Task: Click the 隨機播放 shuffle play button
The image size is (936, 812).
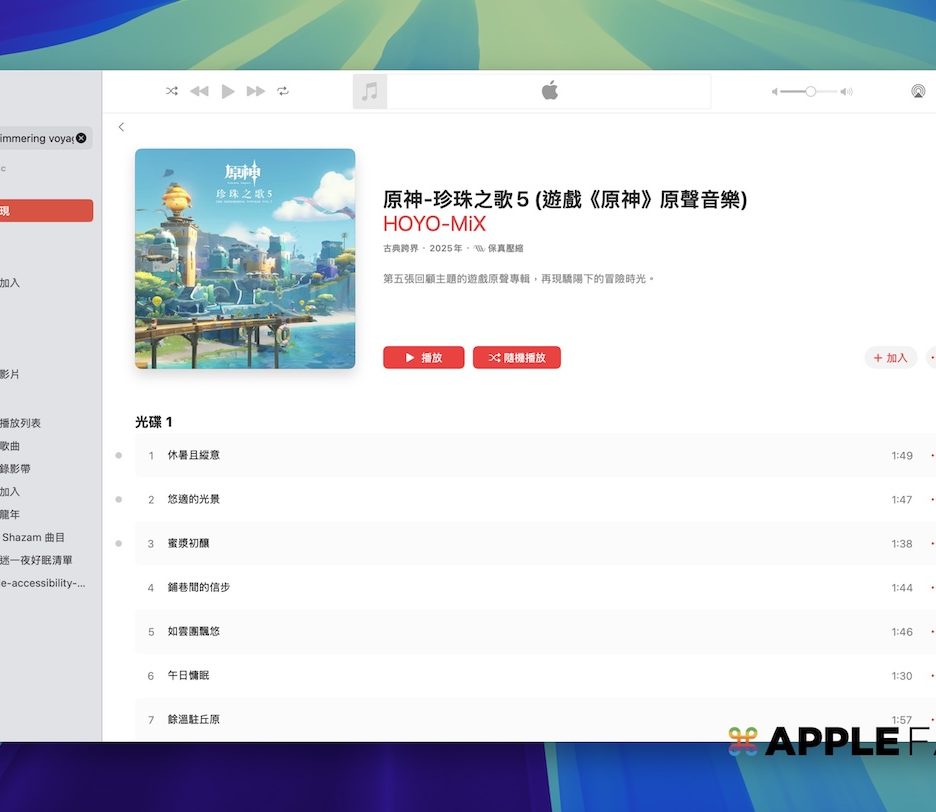Action: [x=516, y=358]
